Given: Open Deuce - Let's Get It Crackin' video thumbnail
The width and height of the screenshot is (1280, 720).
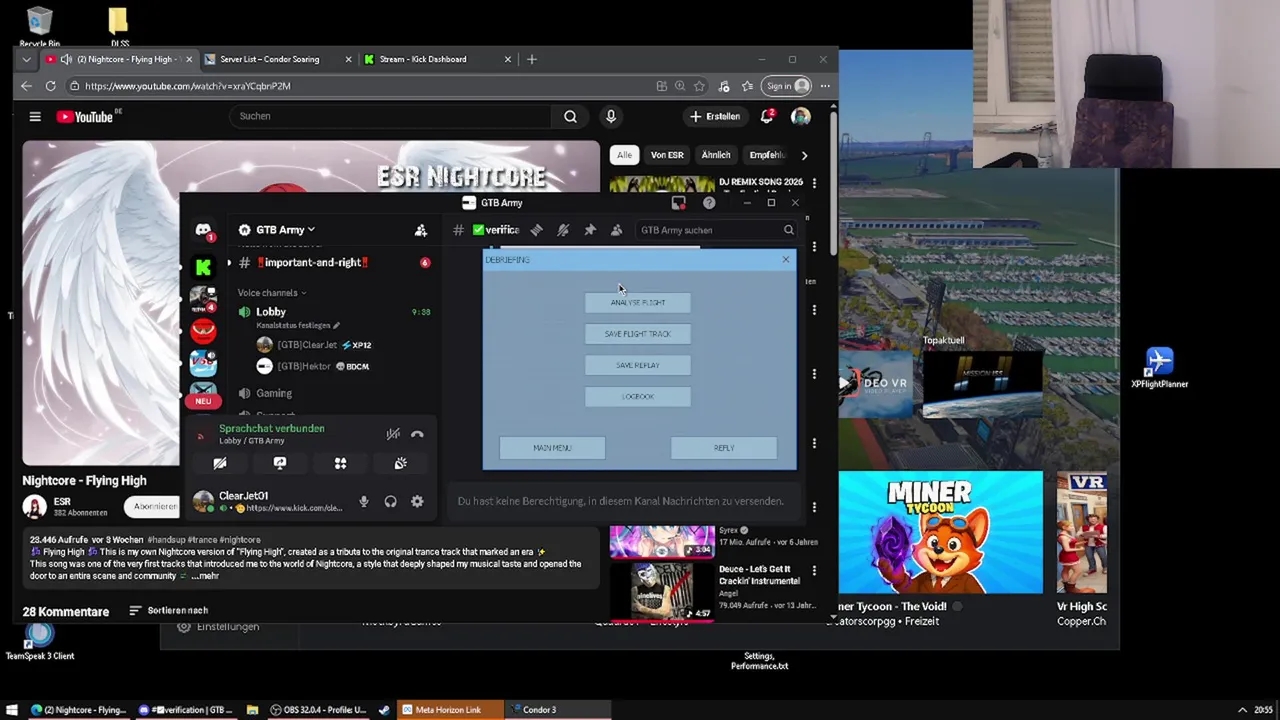Looking at the screenshot, I should tap(662, 591).
